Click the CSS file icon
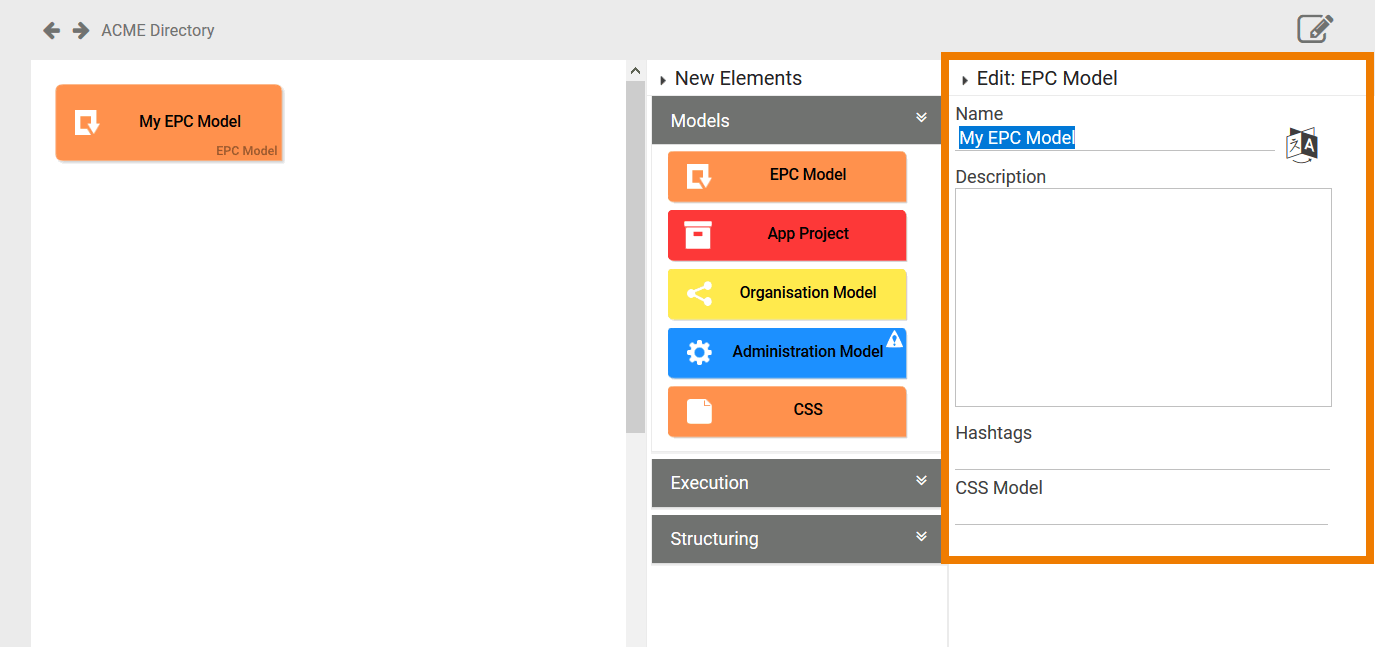 pyautogui.click(x=699, y=411)
